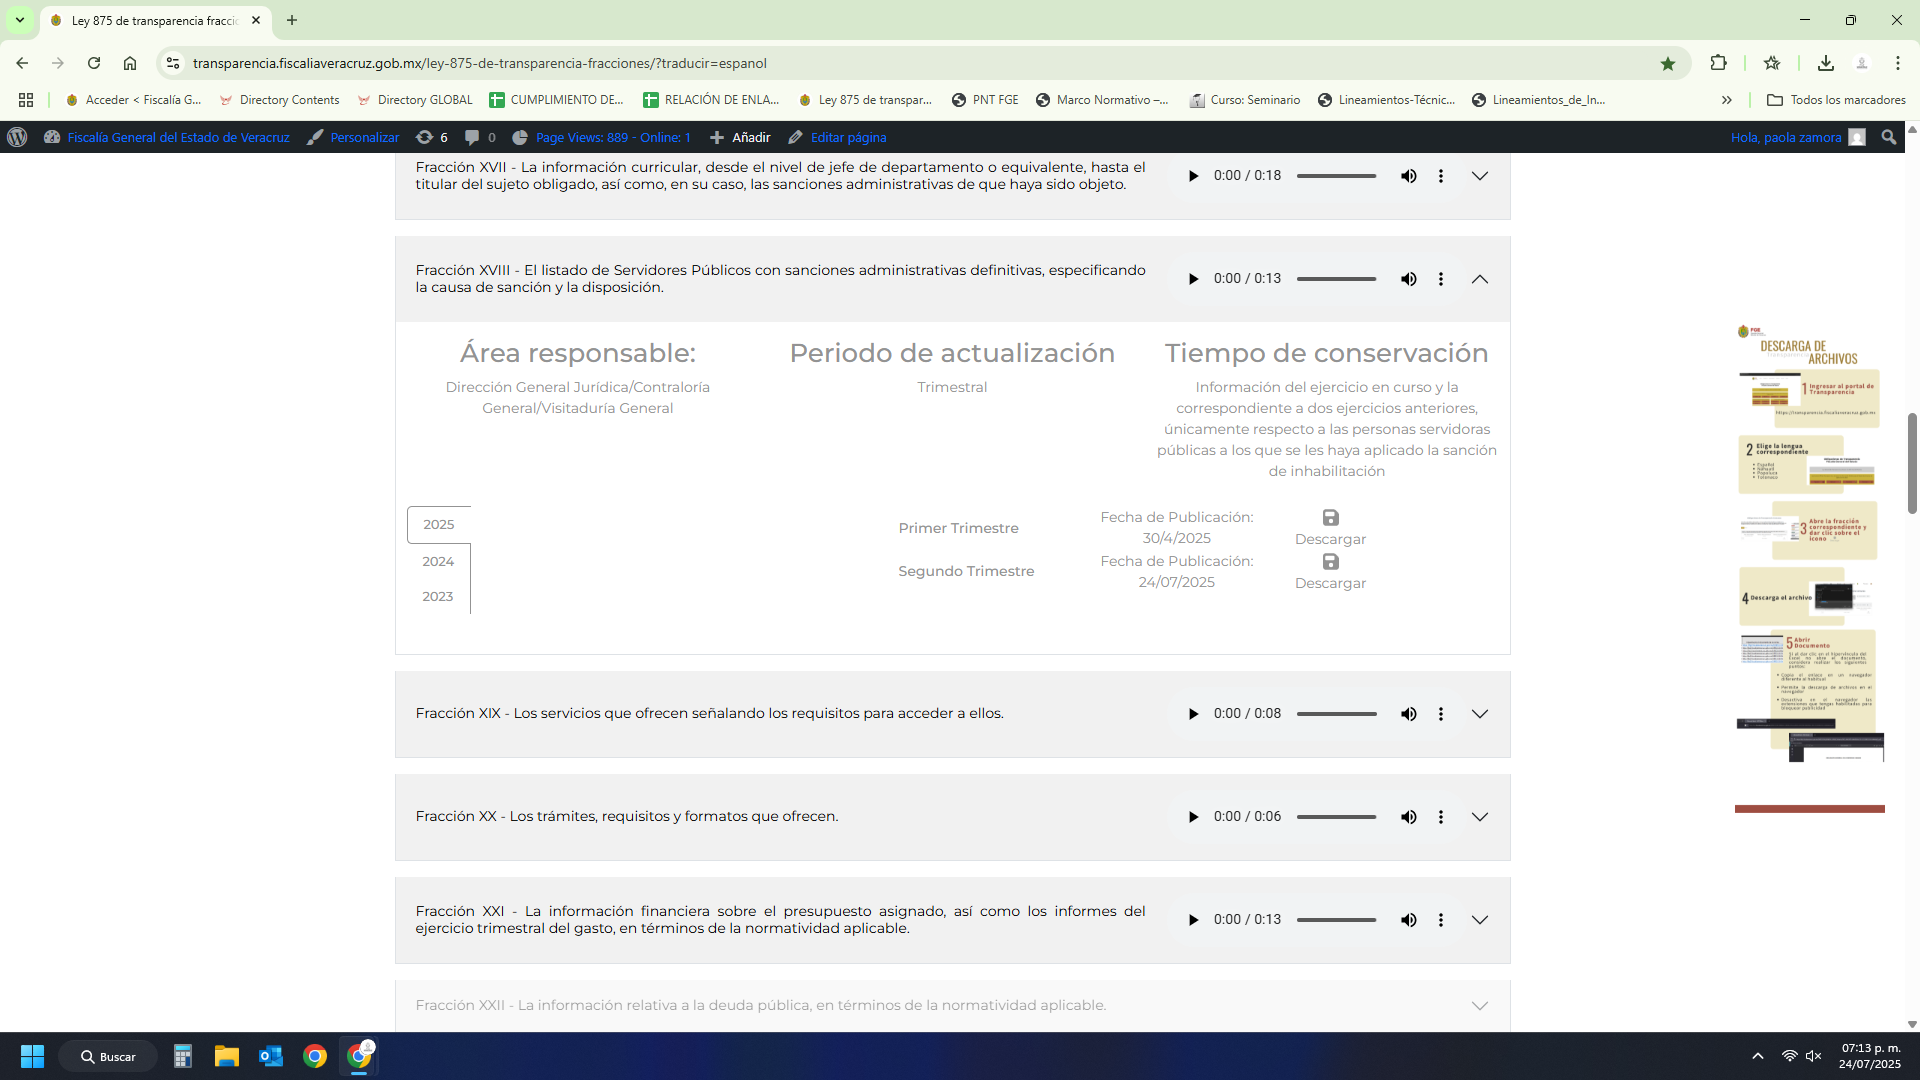Select the 2023 year tab
The height and width of the screenshot is (1080, 1920).
coord(438,596)
